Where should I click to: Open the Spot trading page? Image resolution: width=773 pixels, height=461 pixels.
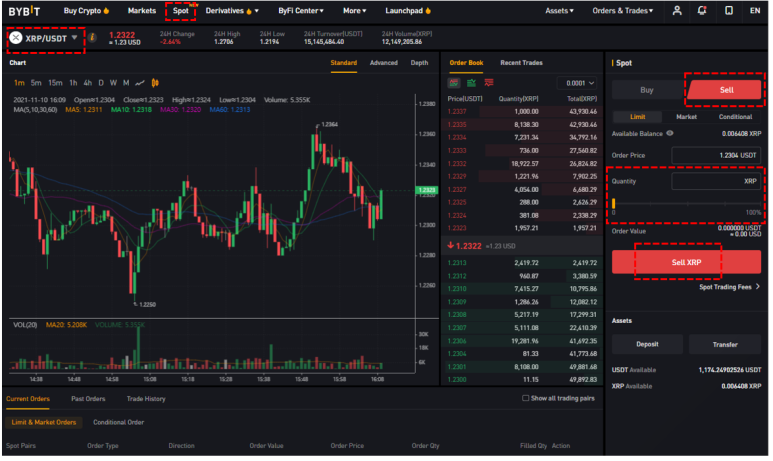tap(181, 11)
